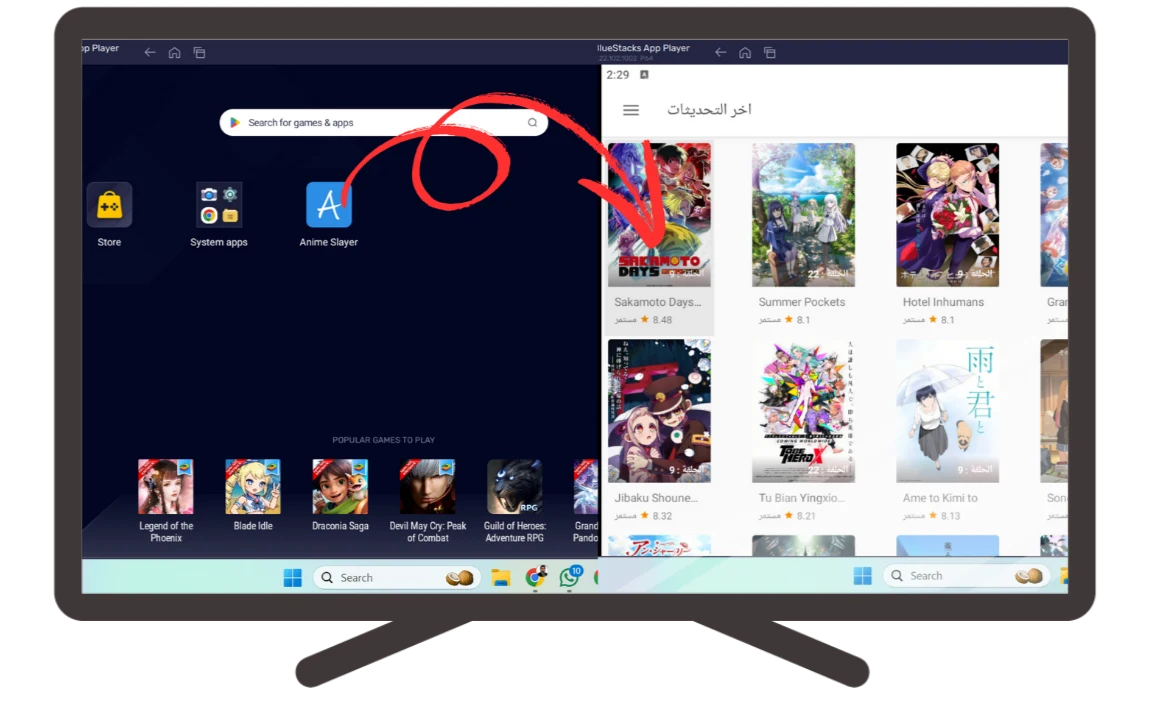Open the Tu Bian Yingxiong poster
The height and width of the screenshot is (720, 1150).
[803, 411]
